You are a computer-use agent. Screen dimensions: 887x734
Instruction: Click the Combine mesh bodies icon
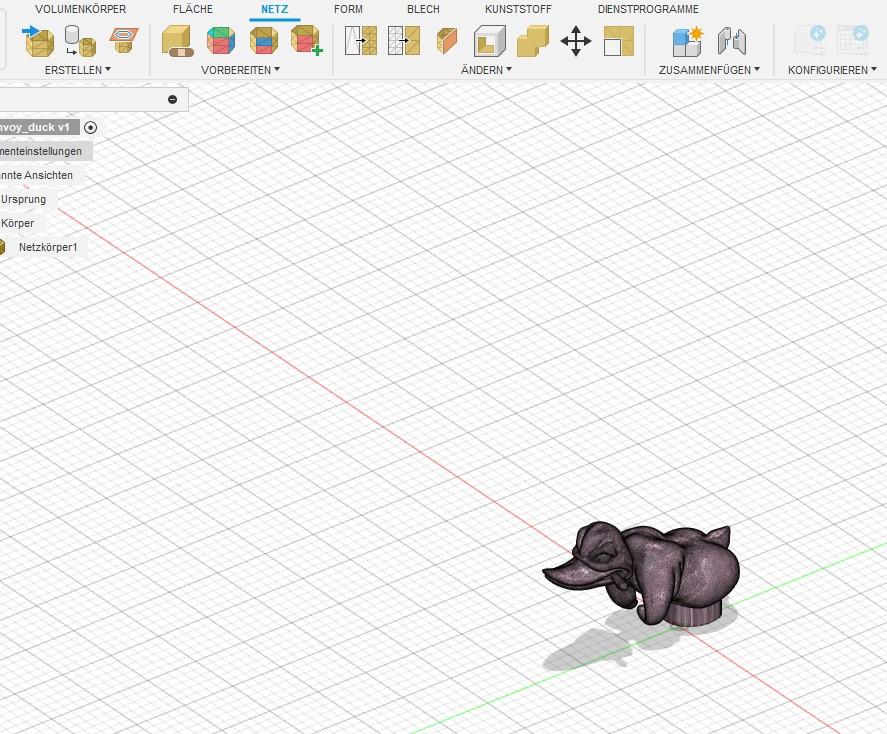[533, 41]
